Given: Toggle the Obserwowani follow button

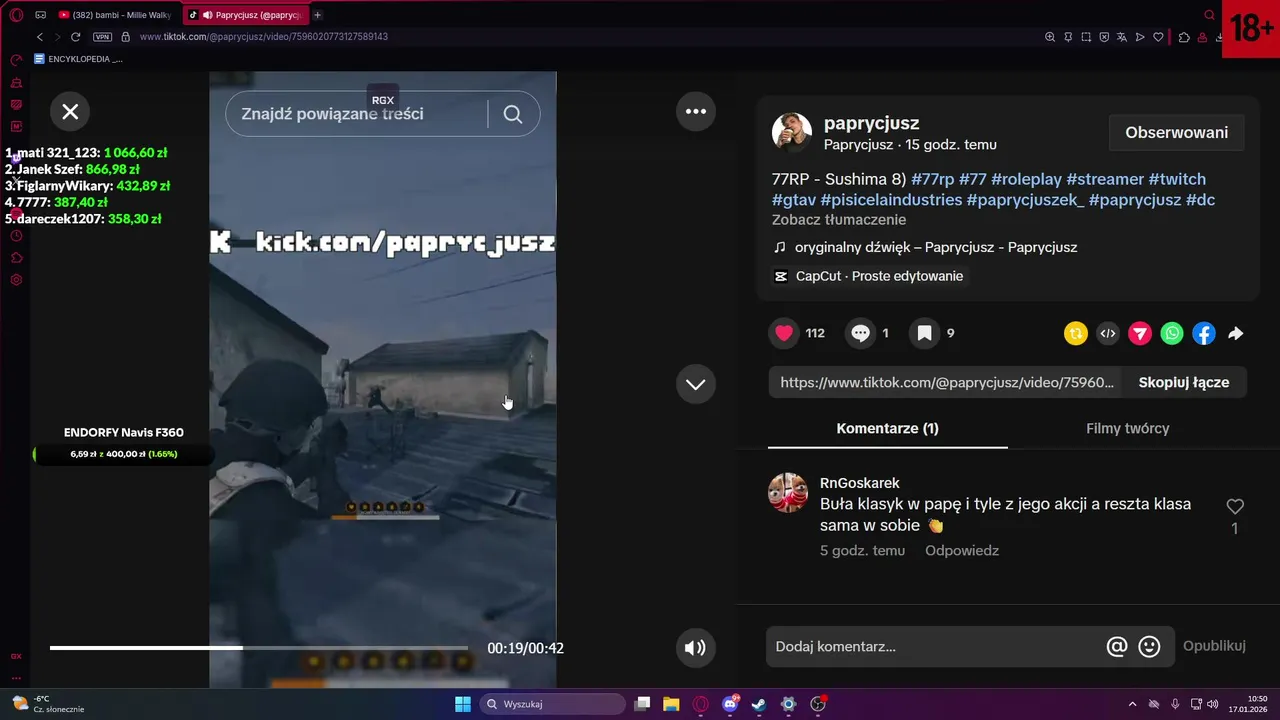Looking at the screenshot, I should coord(1177,133).
